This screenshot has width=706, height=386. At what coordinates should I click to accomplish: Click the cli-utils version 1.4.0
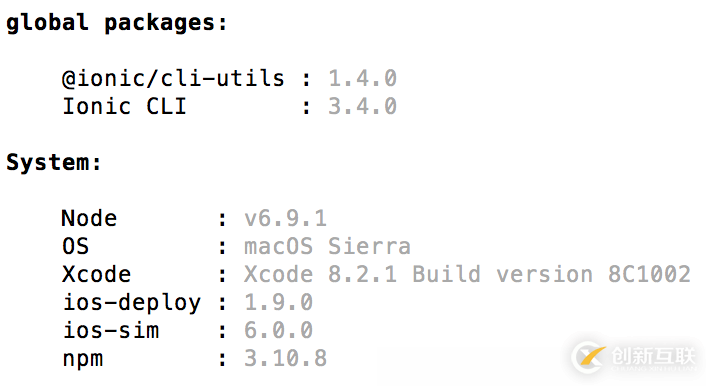(x=362, y=78)
